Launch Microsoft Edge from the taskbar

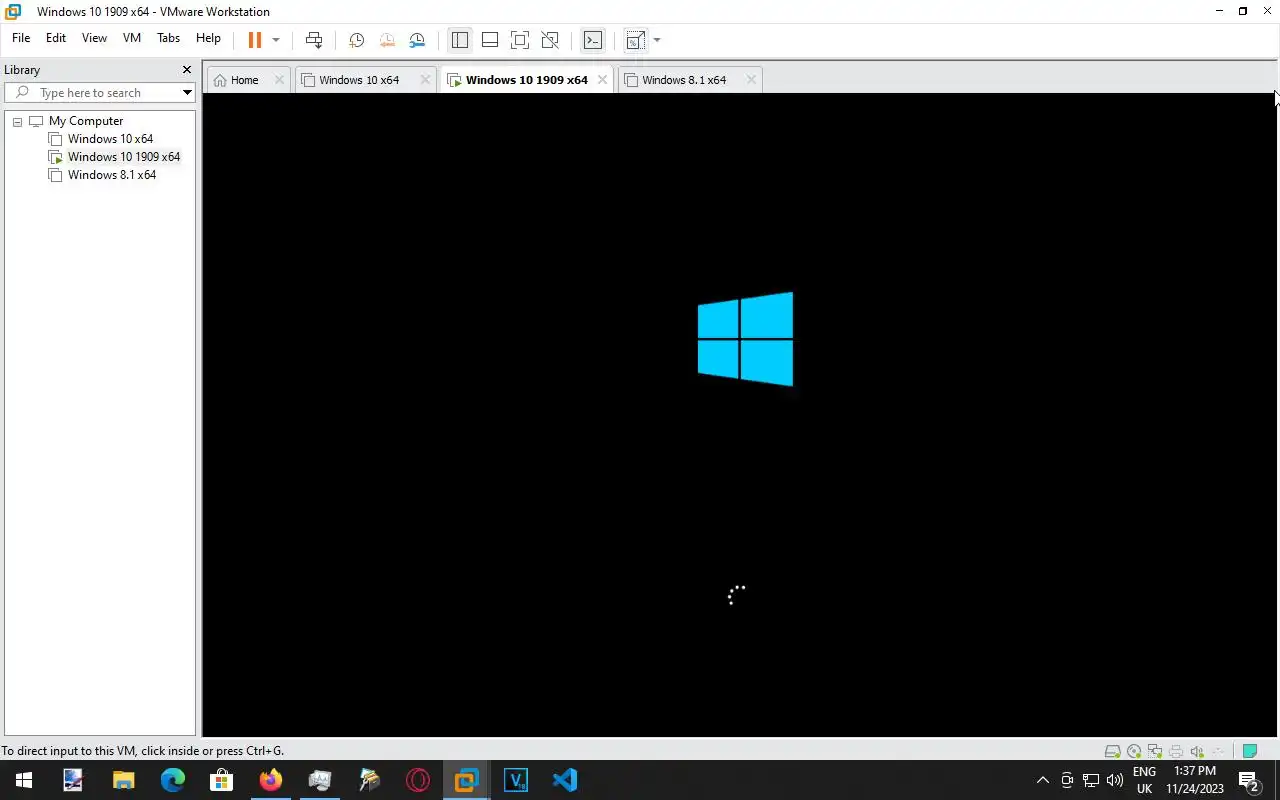pos(172,780)
